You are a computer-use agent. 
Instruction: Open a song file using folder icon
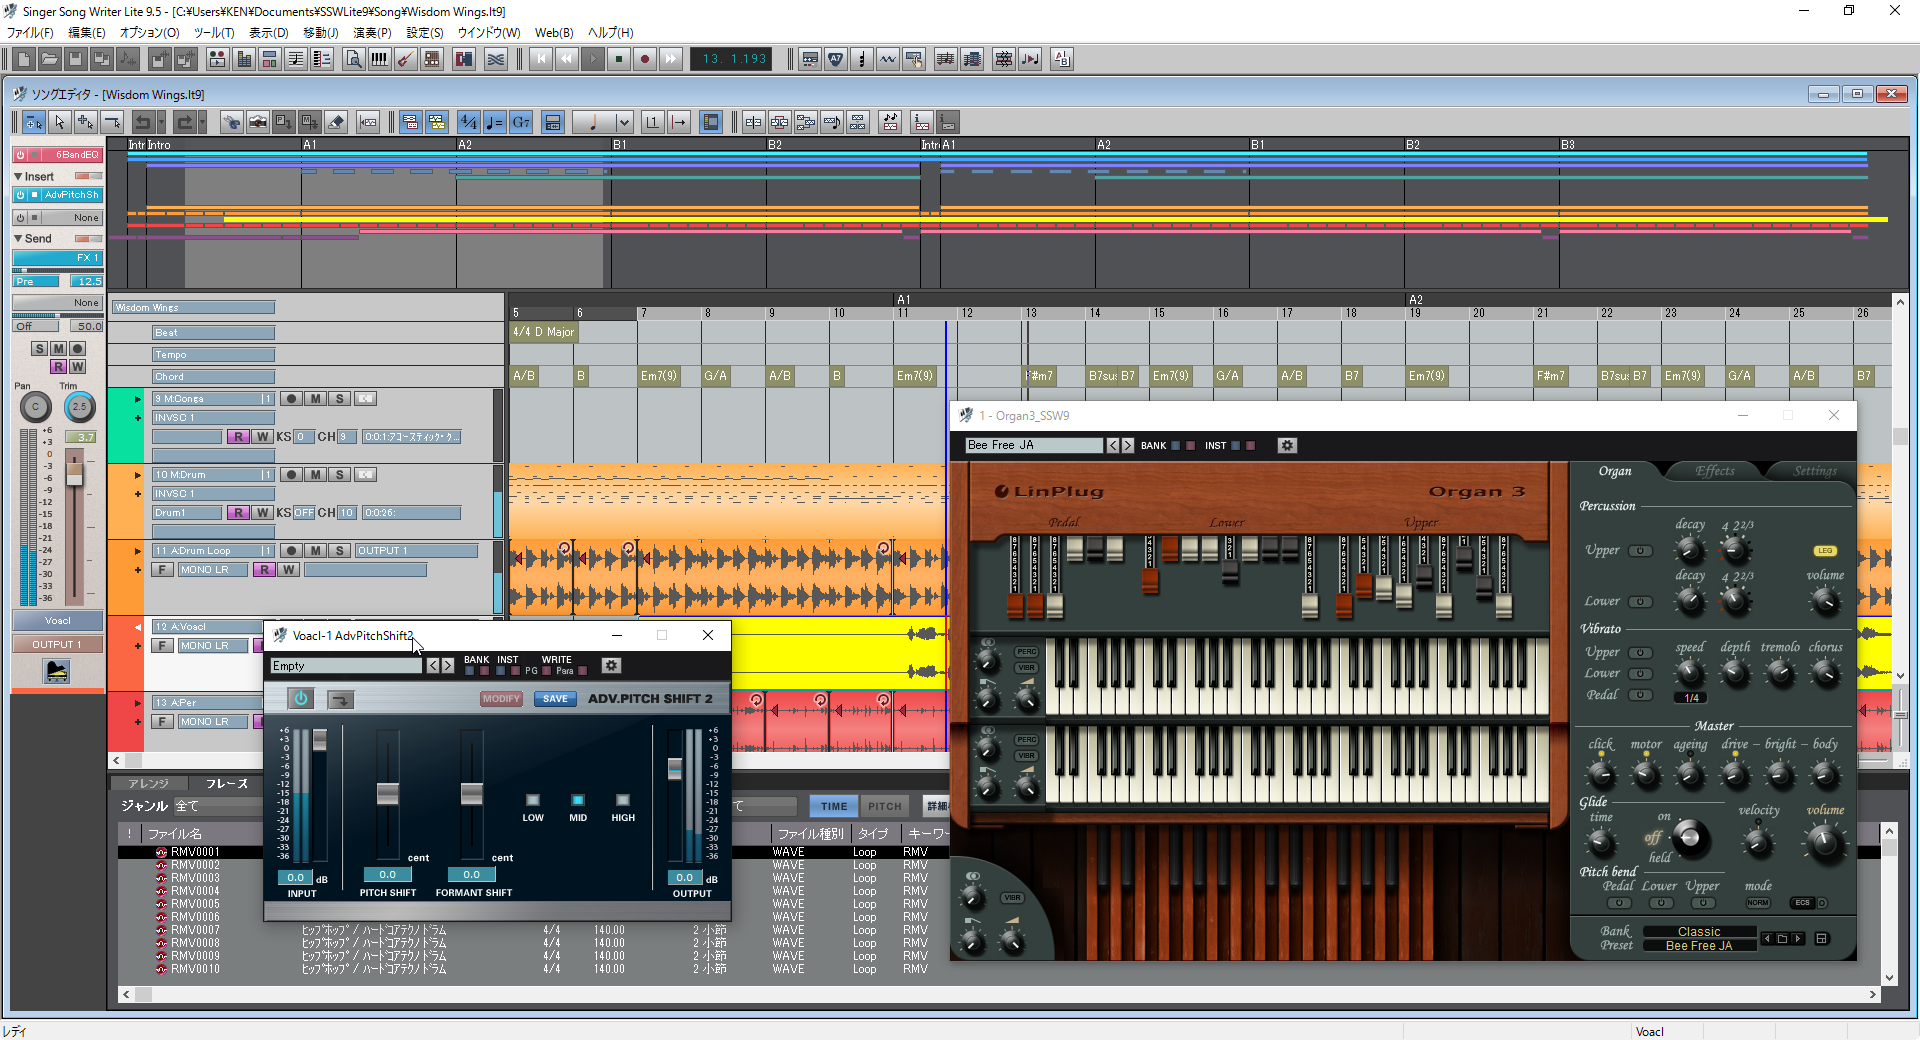click(x=50, y=59)
